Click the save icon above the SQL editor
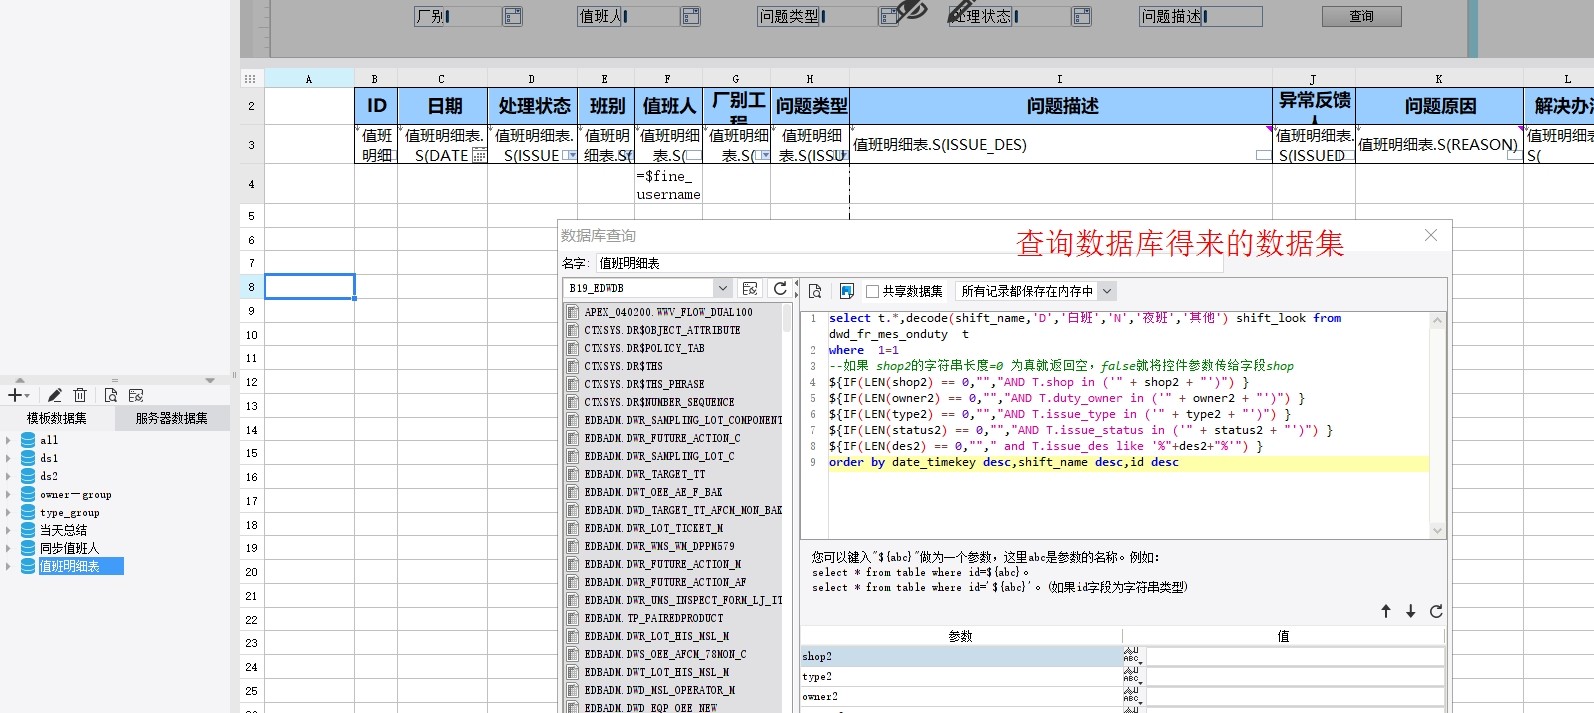Screen dimensions: 1594x713 pos(846,291)
